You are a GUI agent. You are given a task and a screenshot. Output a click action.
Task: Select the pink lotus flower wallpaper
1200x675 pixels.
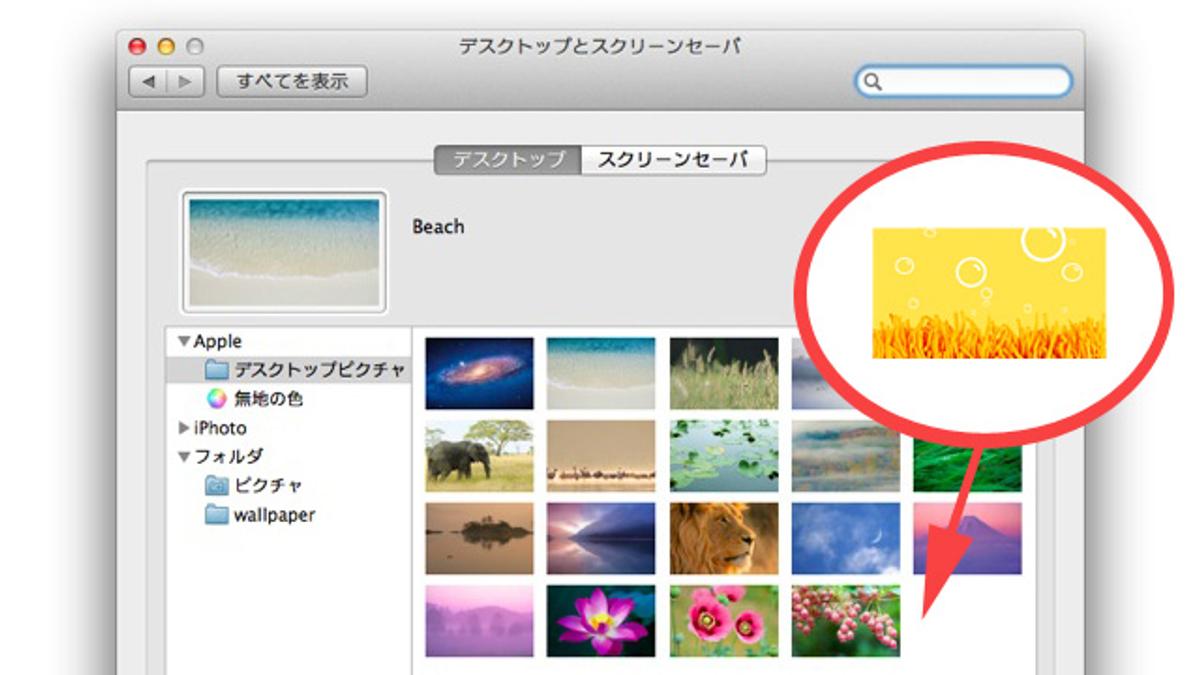[601, 620]
